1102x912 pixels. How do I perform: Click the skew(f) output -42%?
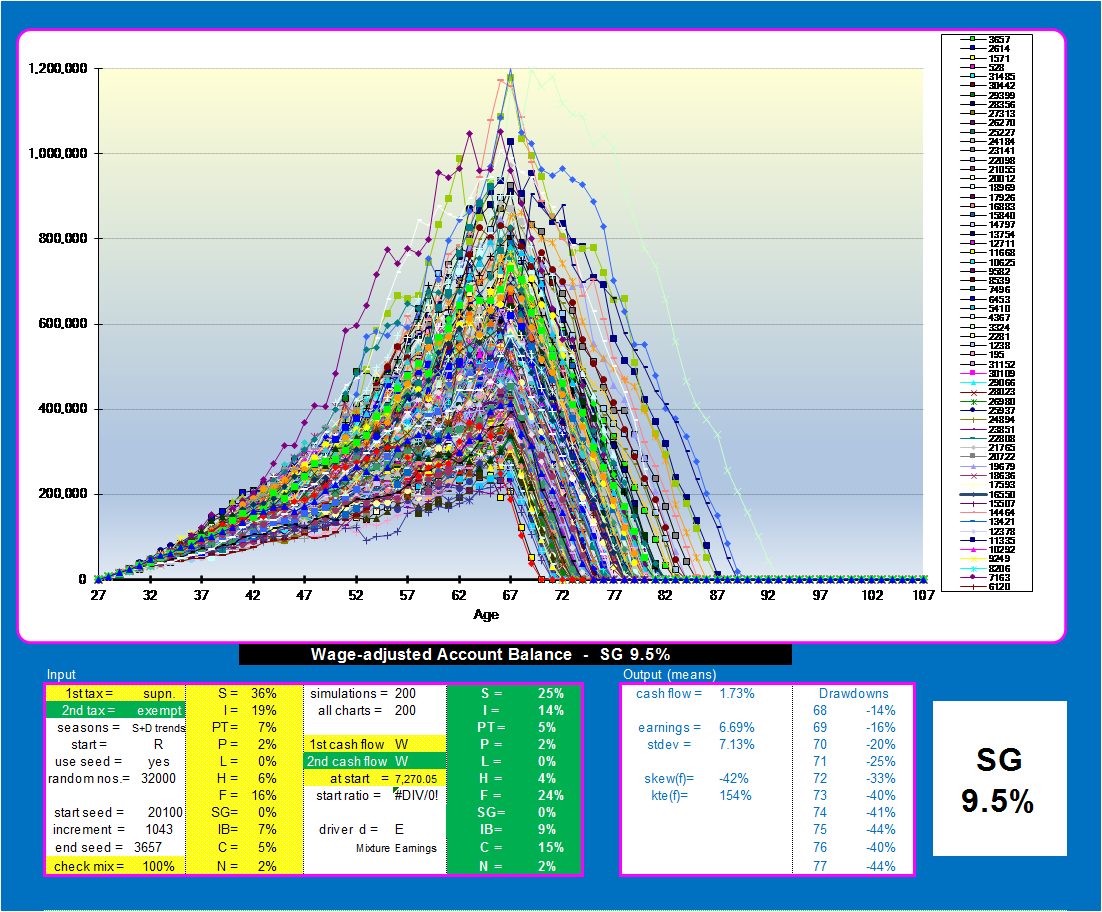[x=734, y=779]
